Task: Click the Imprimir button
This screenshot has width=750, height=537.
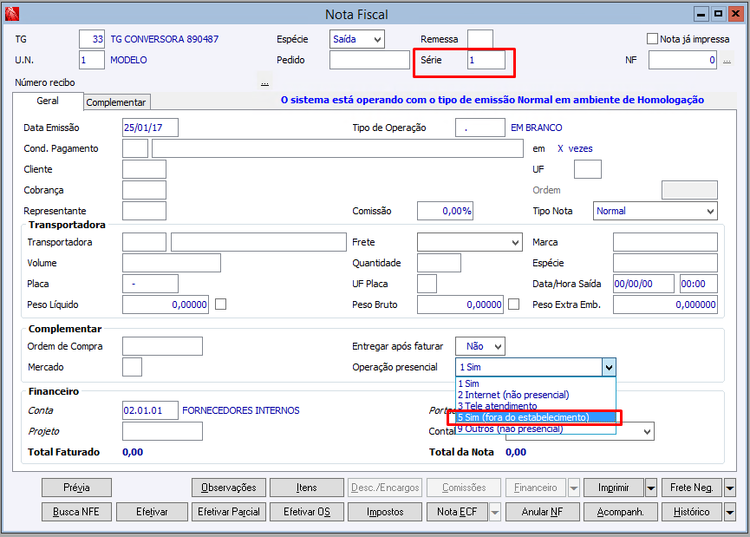Action: point(614,488)
